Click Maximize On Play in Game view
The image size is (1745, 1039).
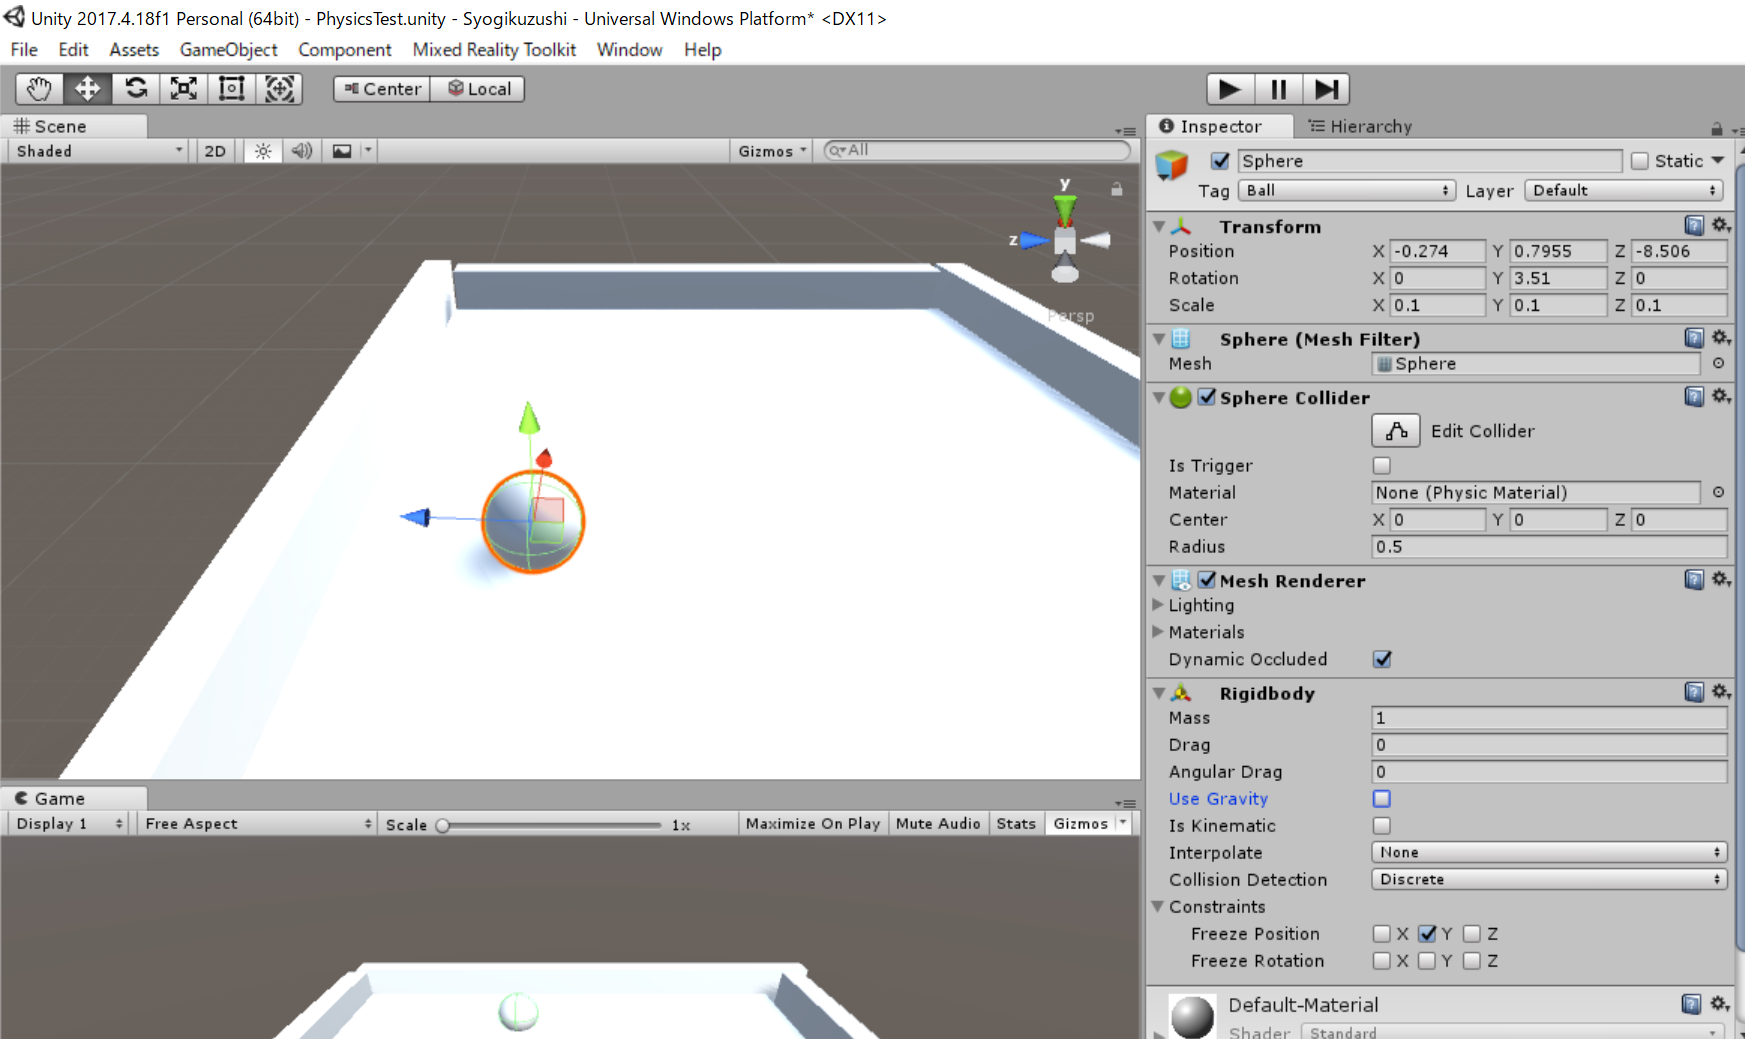pyautogui.click(x=812, y=823)
